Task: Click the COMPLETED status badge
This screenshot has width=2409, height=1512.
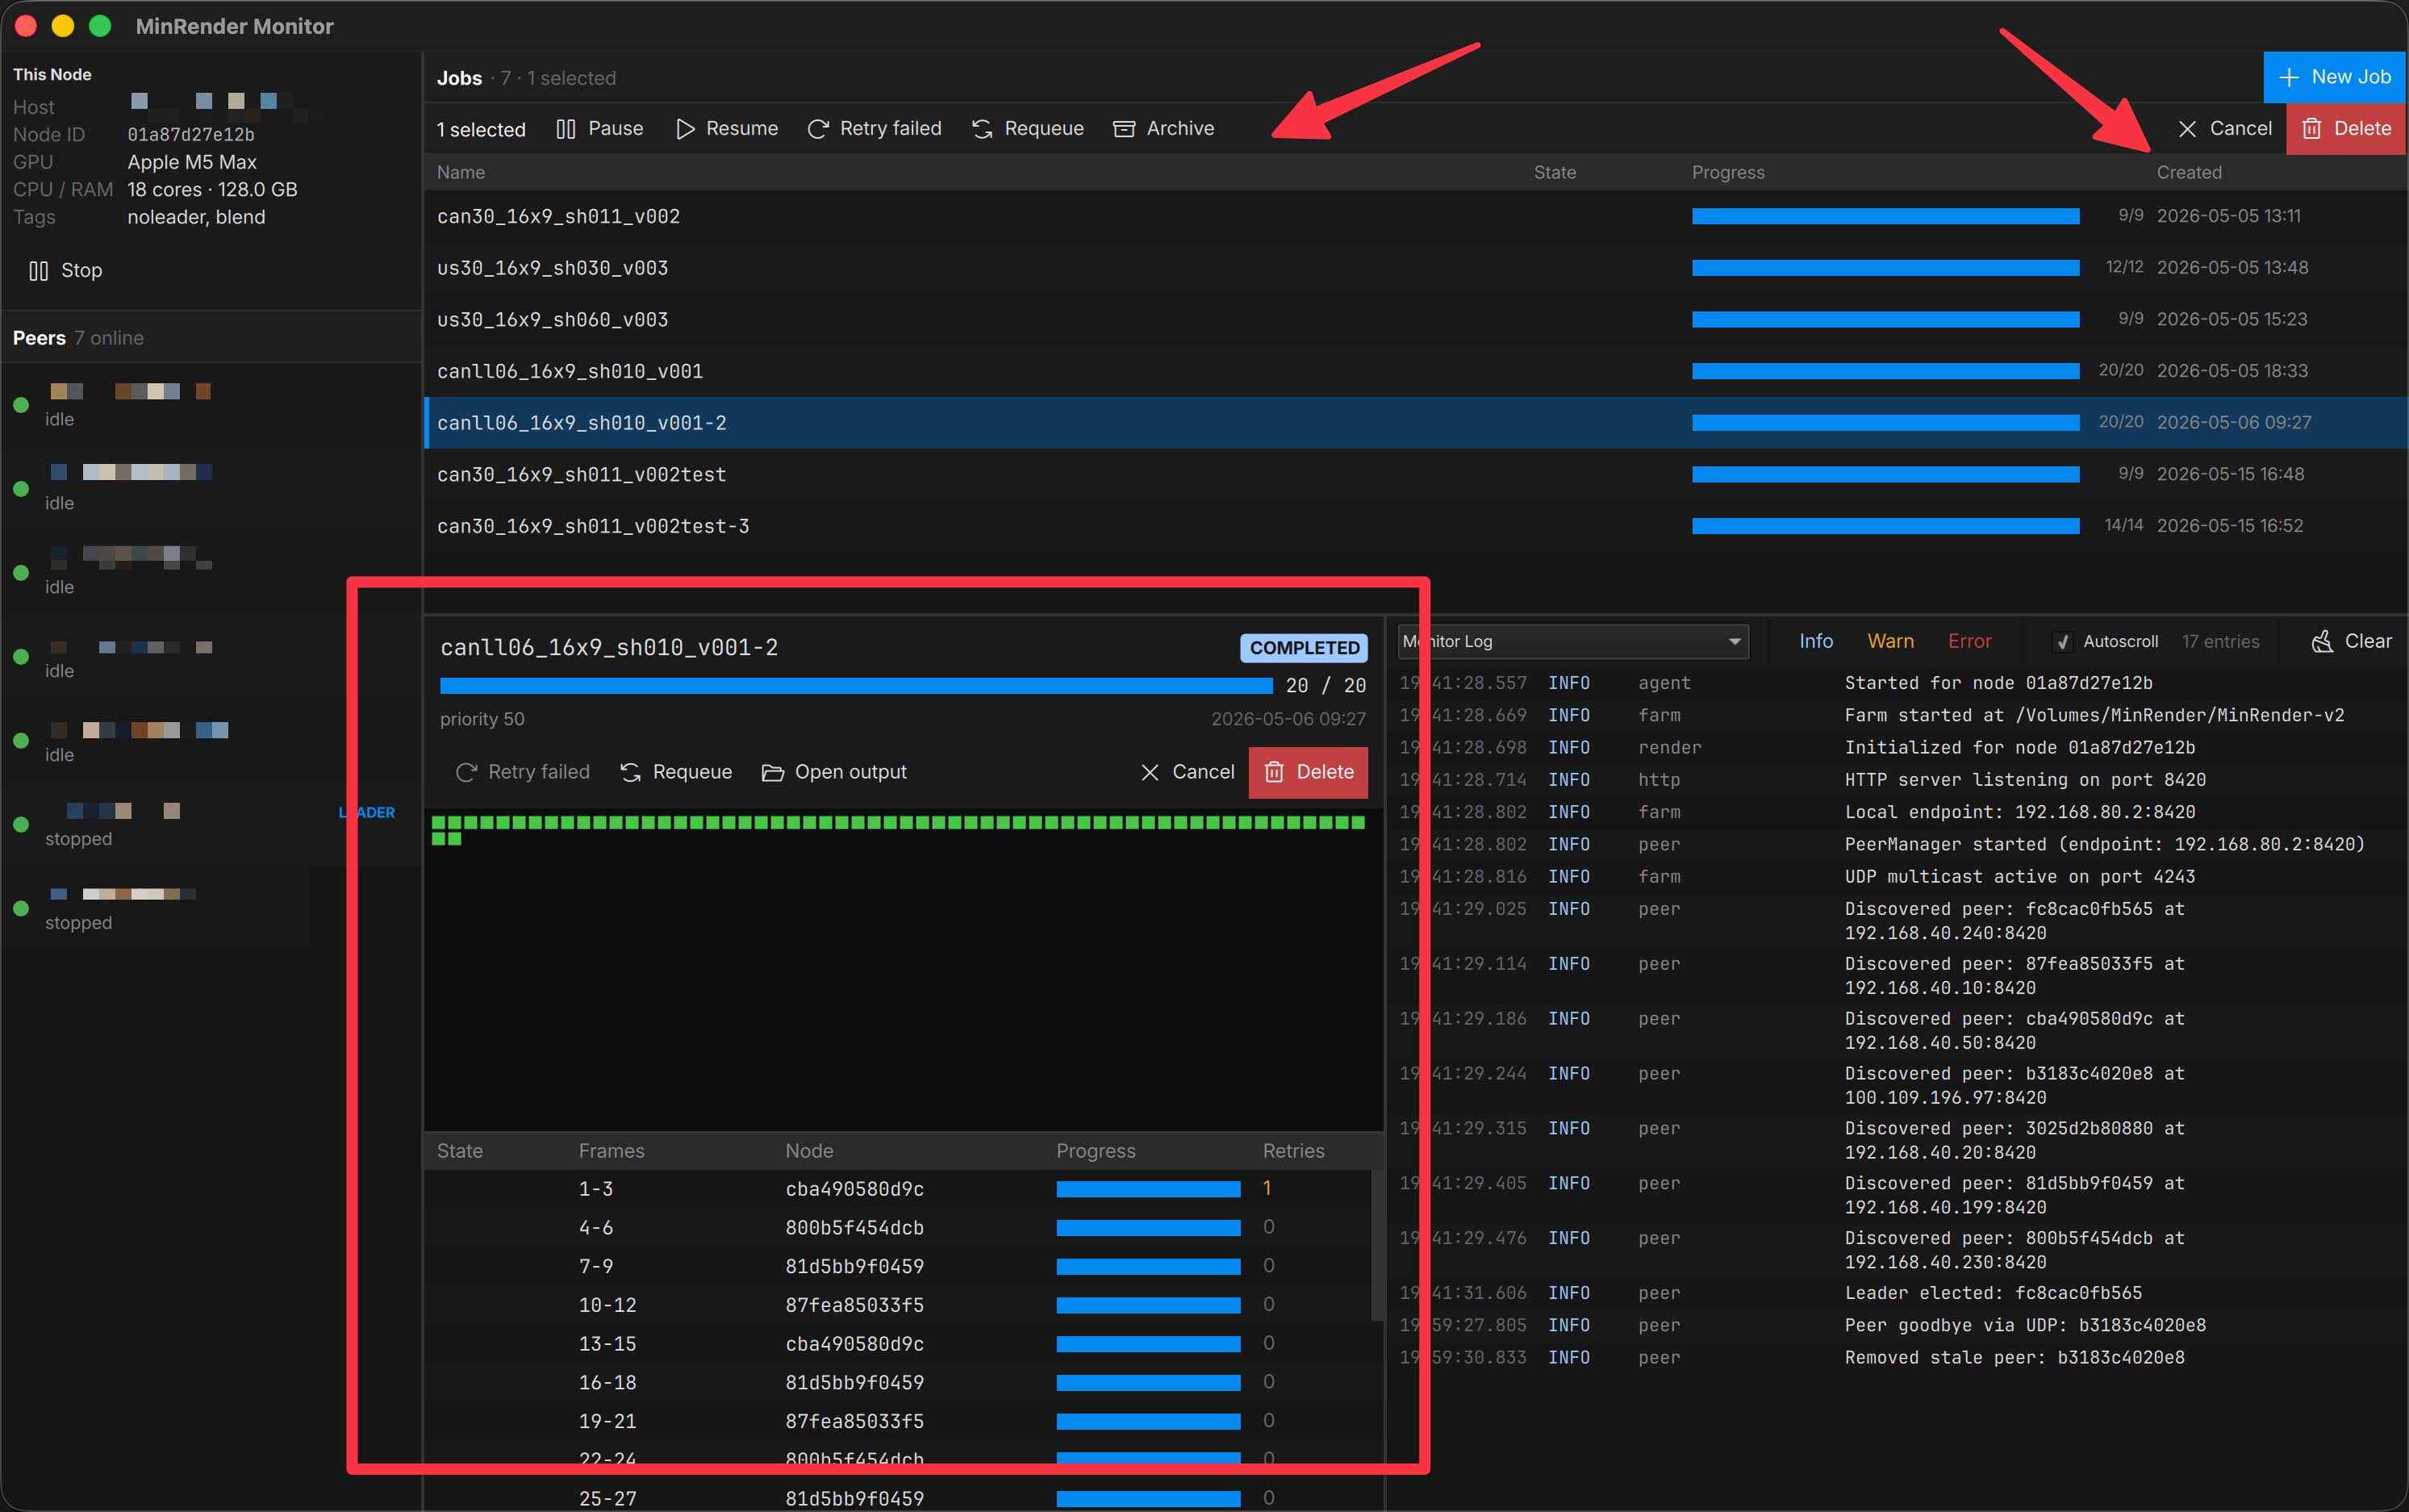Action: click(1303, 648)
